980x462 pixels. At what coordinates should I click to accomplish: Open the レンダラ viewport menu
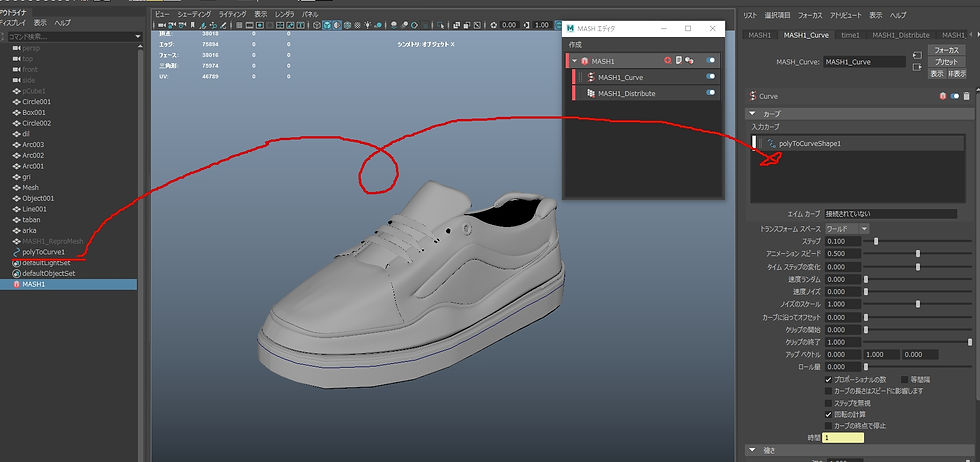coord(284,14)
